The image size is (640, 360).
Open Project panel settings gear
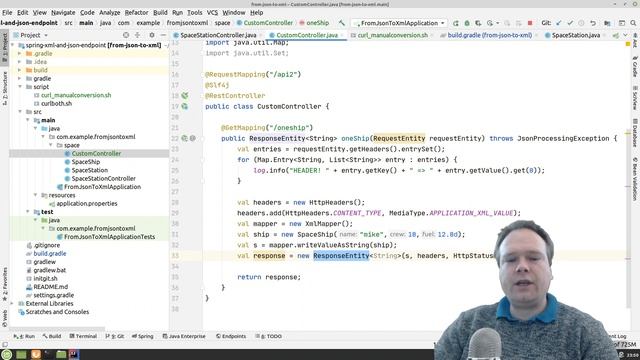point(152,35)
